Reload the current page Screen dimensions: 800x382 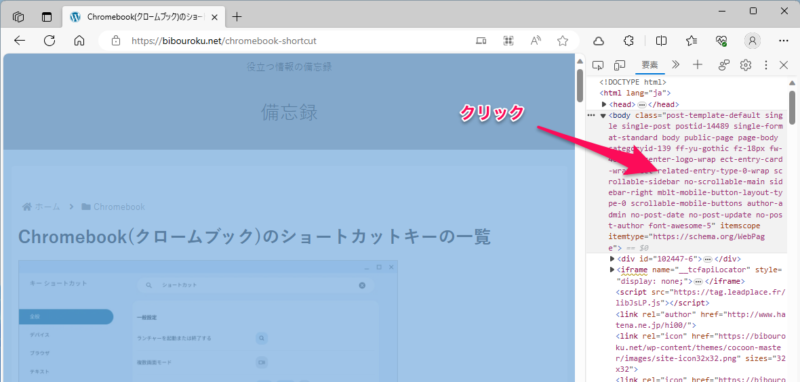click(x=49, y=41)
